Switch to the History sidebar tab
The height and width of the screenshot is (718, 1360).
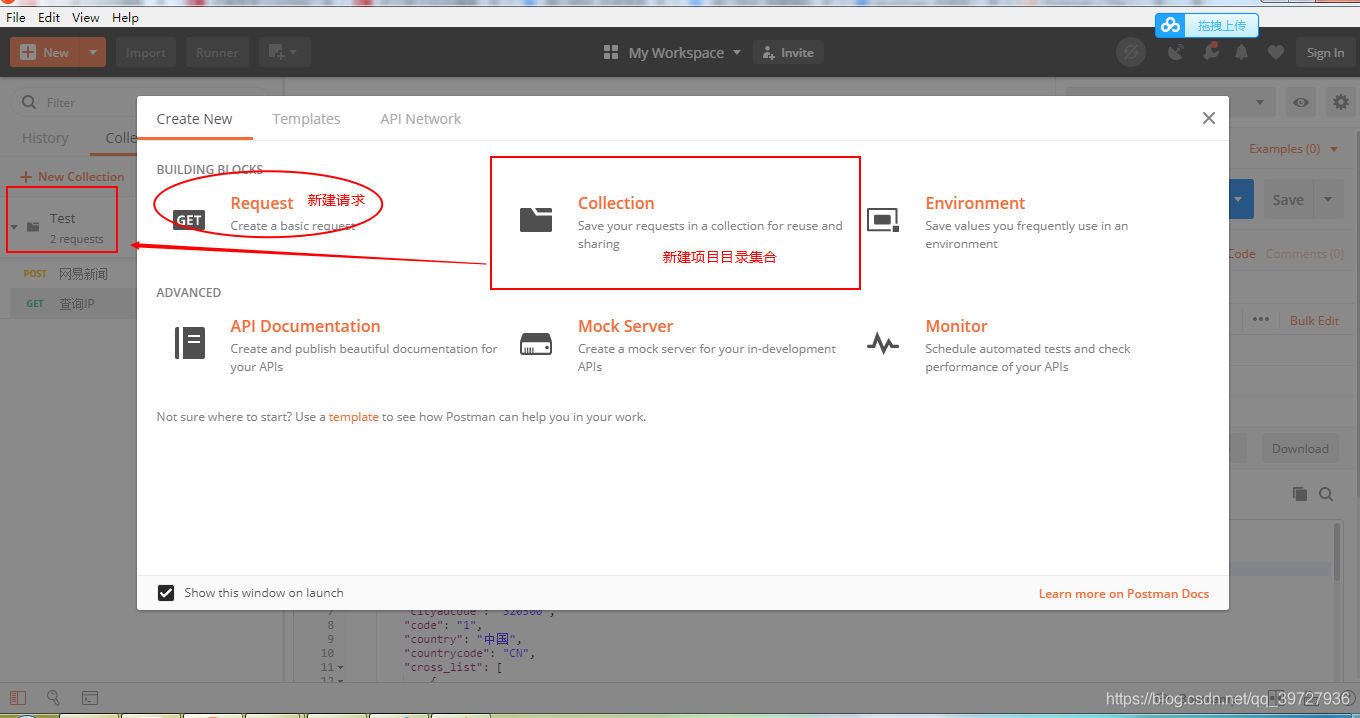point(45,138)
